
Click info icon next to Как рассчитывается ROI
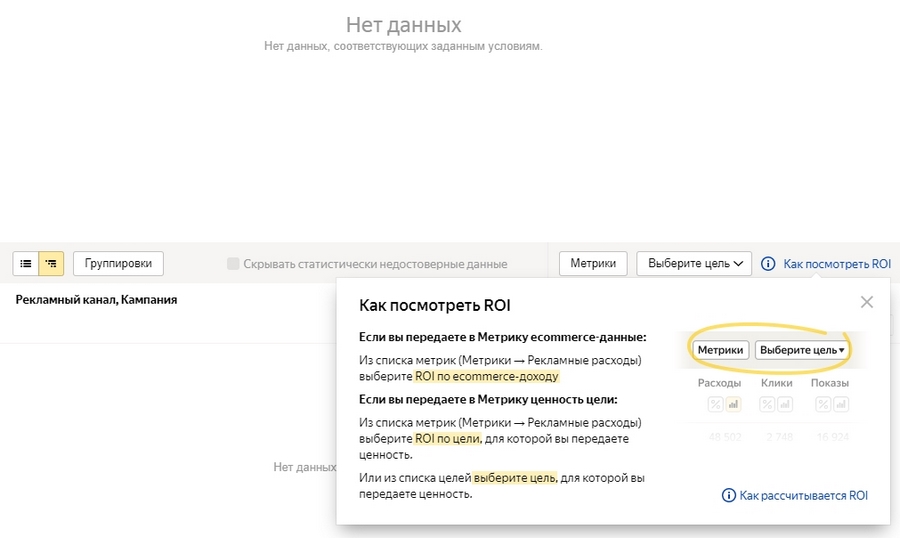[x=728, y=495]
